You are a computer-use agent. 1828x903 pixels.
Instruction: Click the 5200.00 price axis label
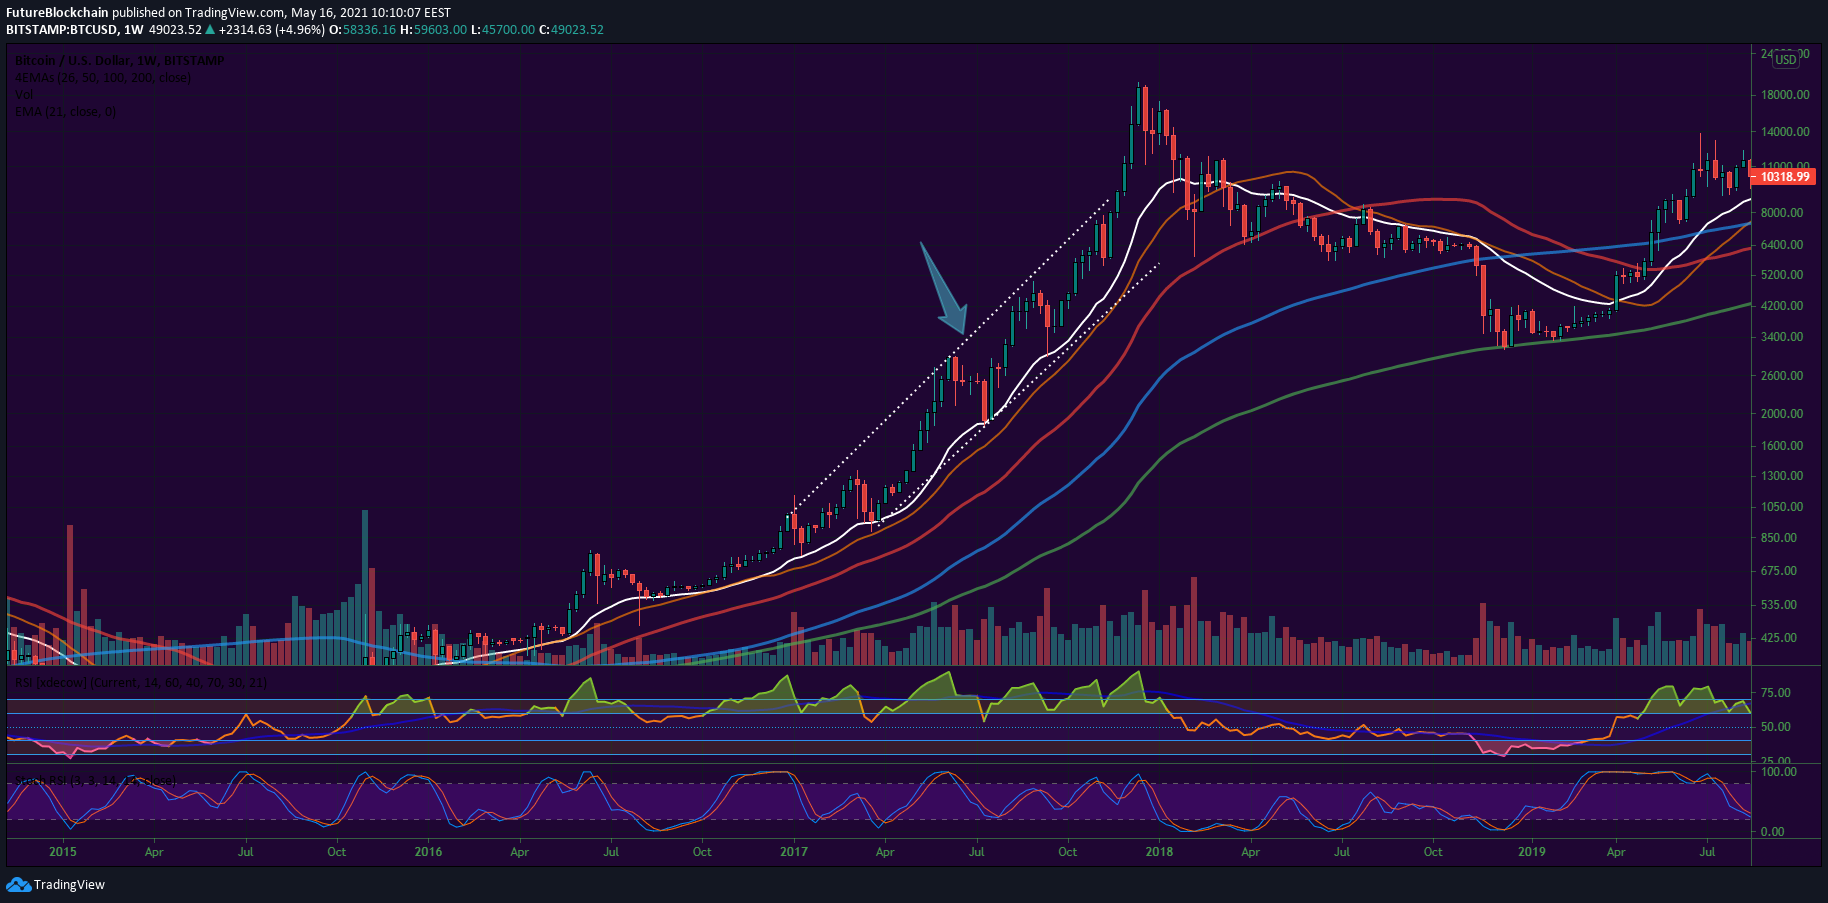[x=1782, y=275]
